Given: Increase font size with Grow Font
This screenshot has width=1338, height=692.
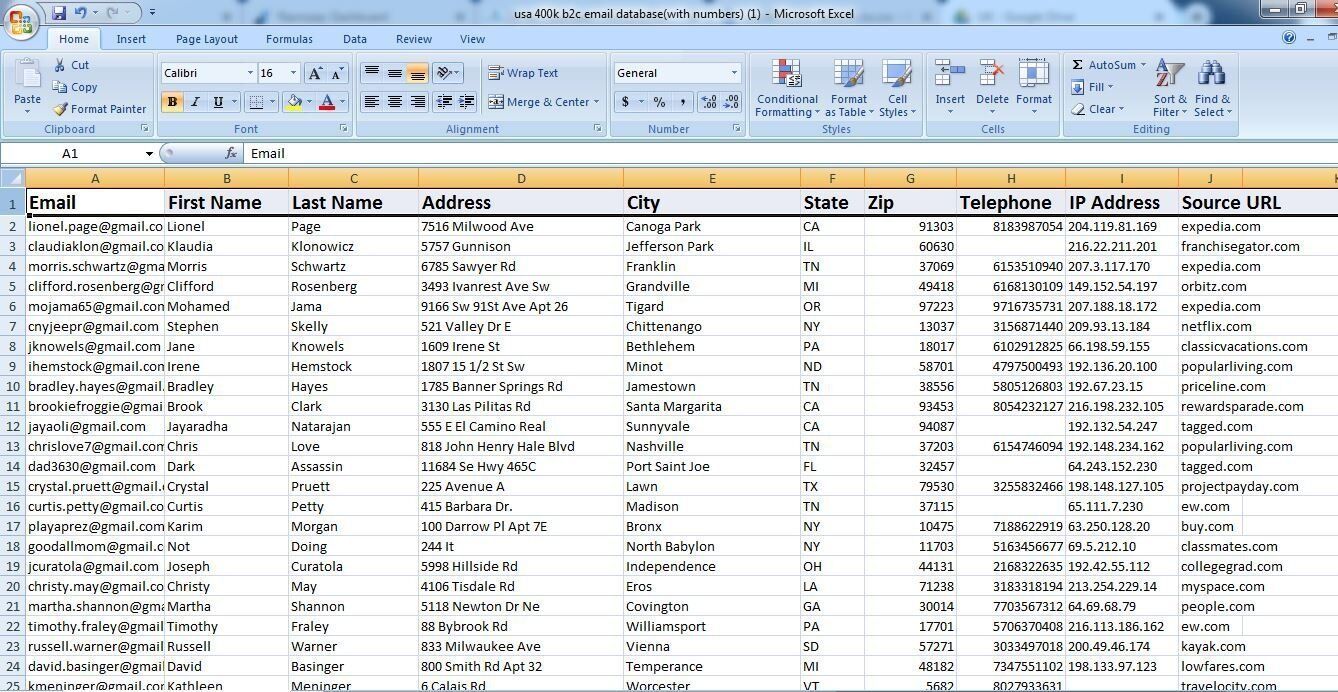Looking at the screenshot, I should 315,73.
